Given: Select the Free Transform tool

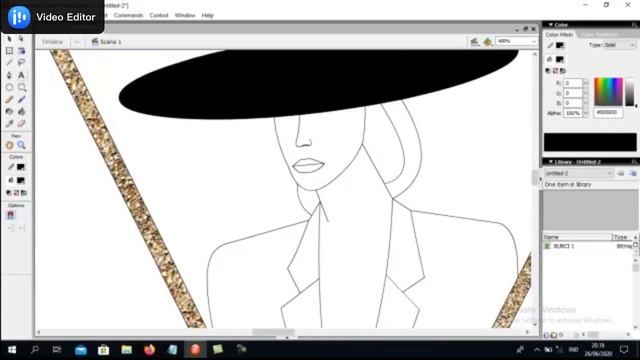Looking at the screenshot, I should (9, 51).
